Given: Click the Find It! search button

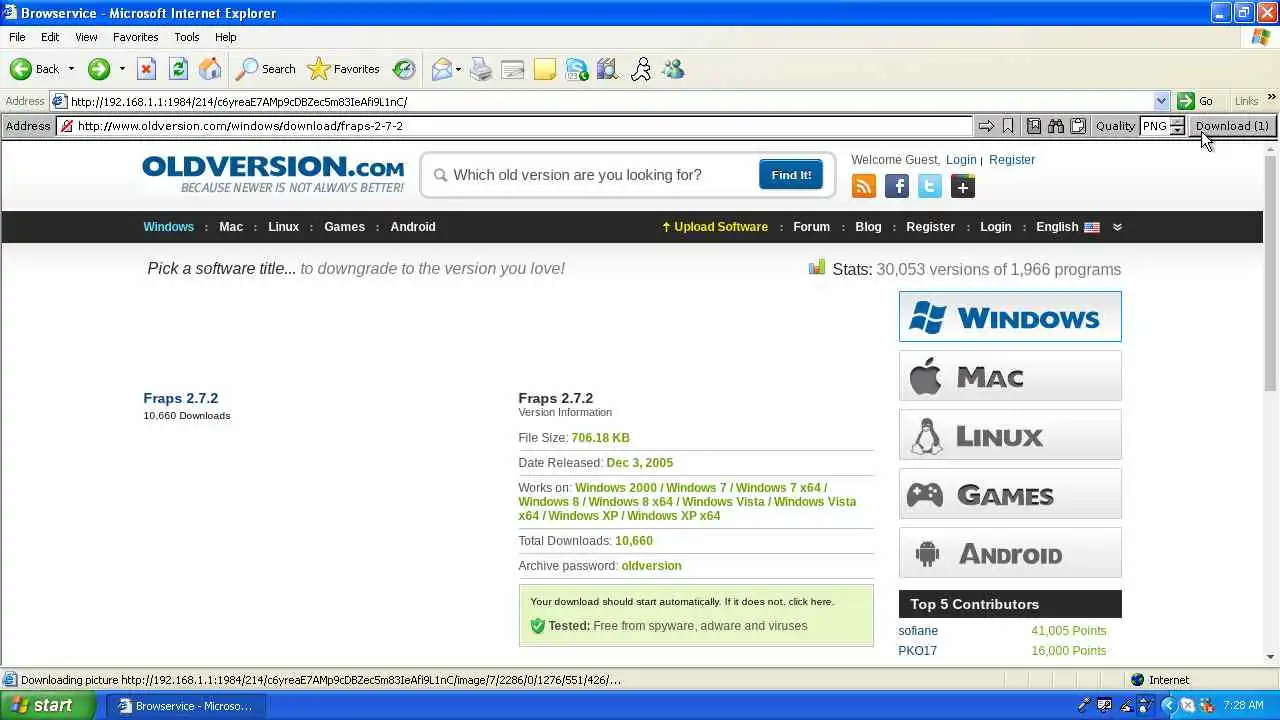Looking at the screenshot, I should 791,175.
